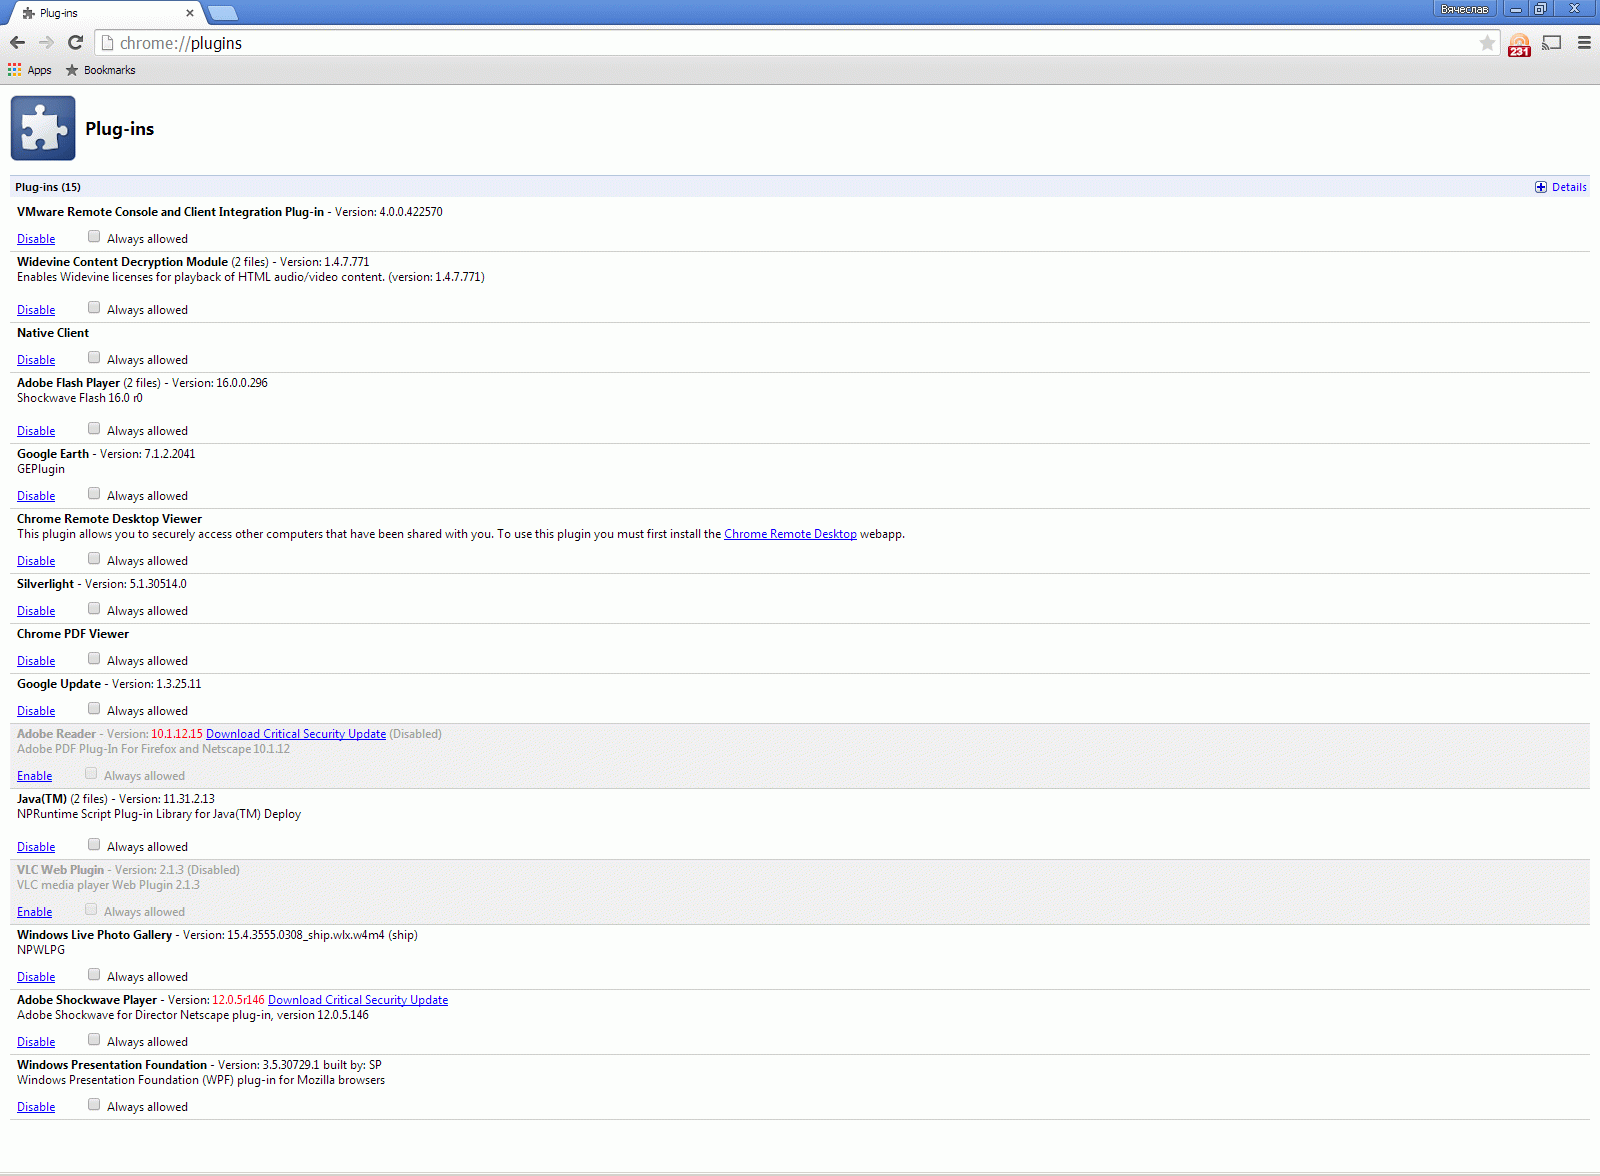Bookmark this page with the star icon
This screenshot has width=1600, height=1176.
tap(1487, 43)
